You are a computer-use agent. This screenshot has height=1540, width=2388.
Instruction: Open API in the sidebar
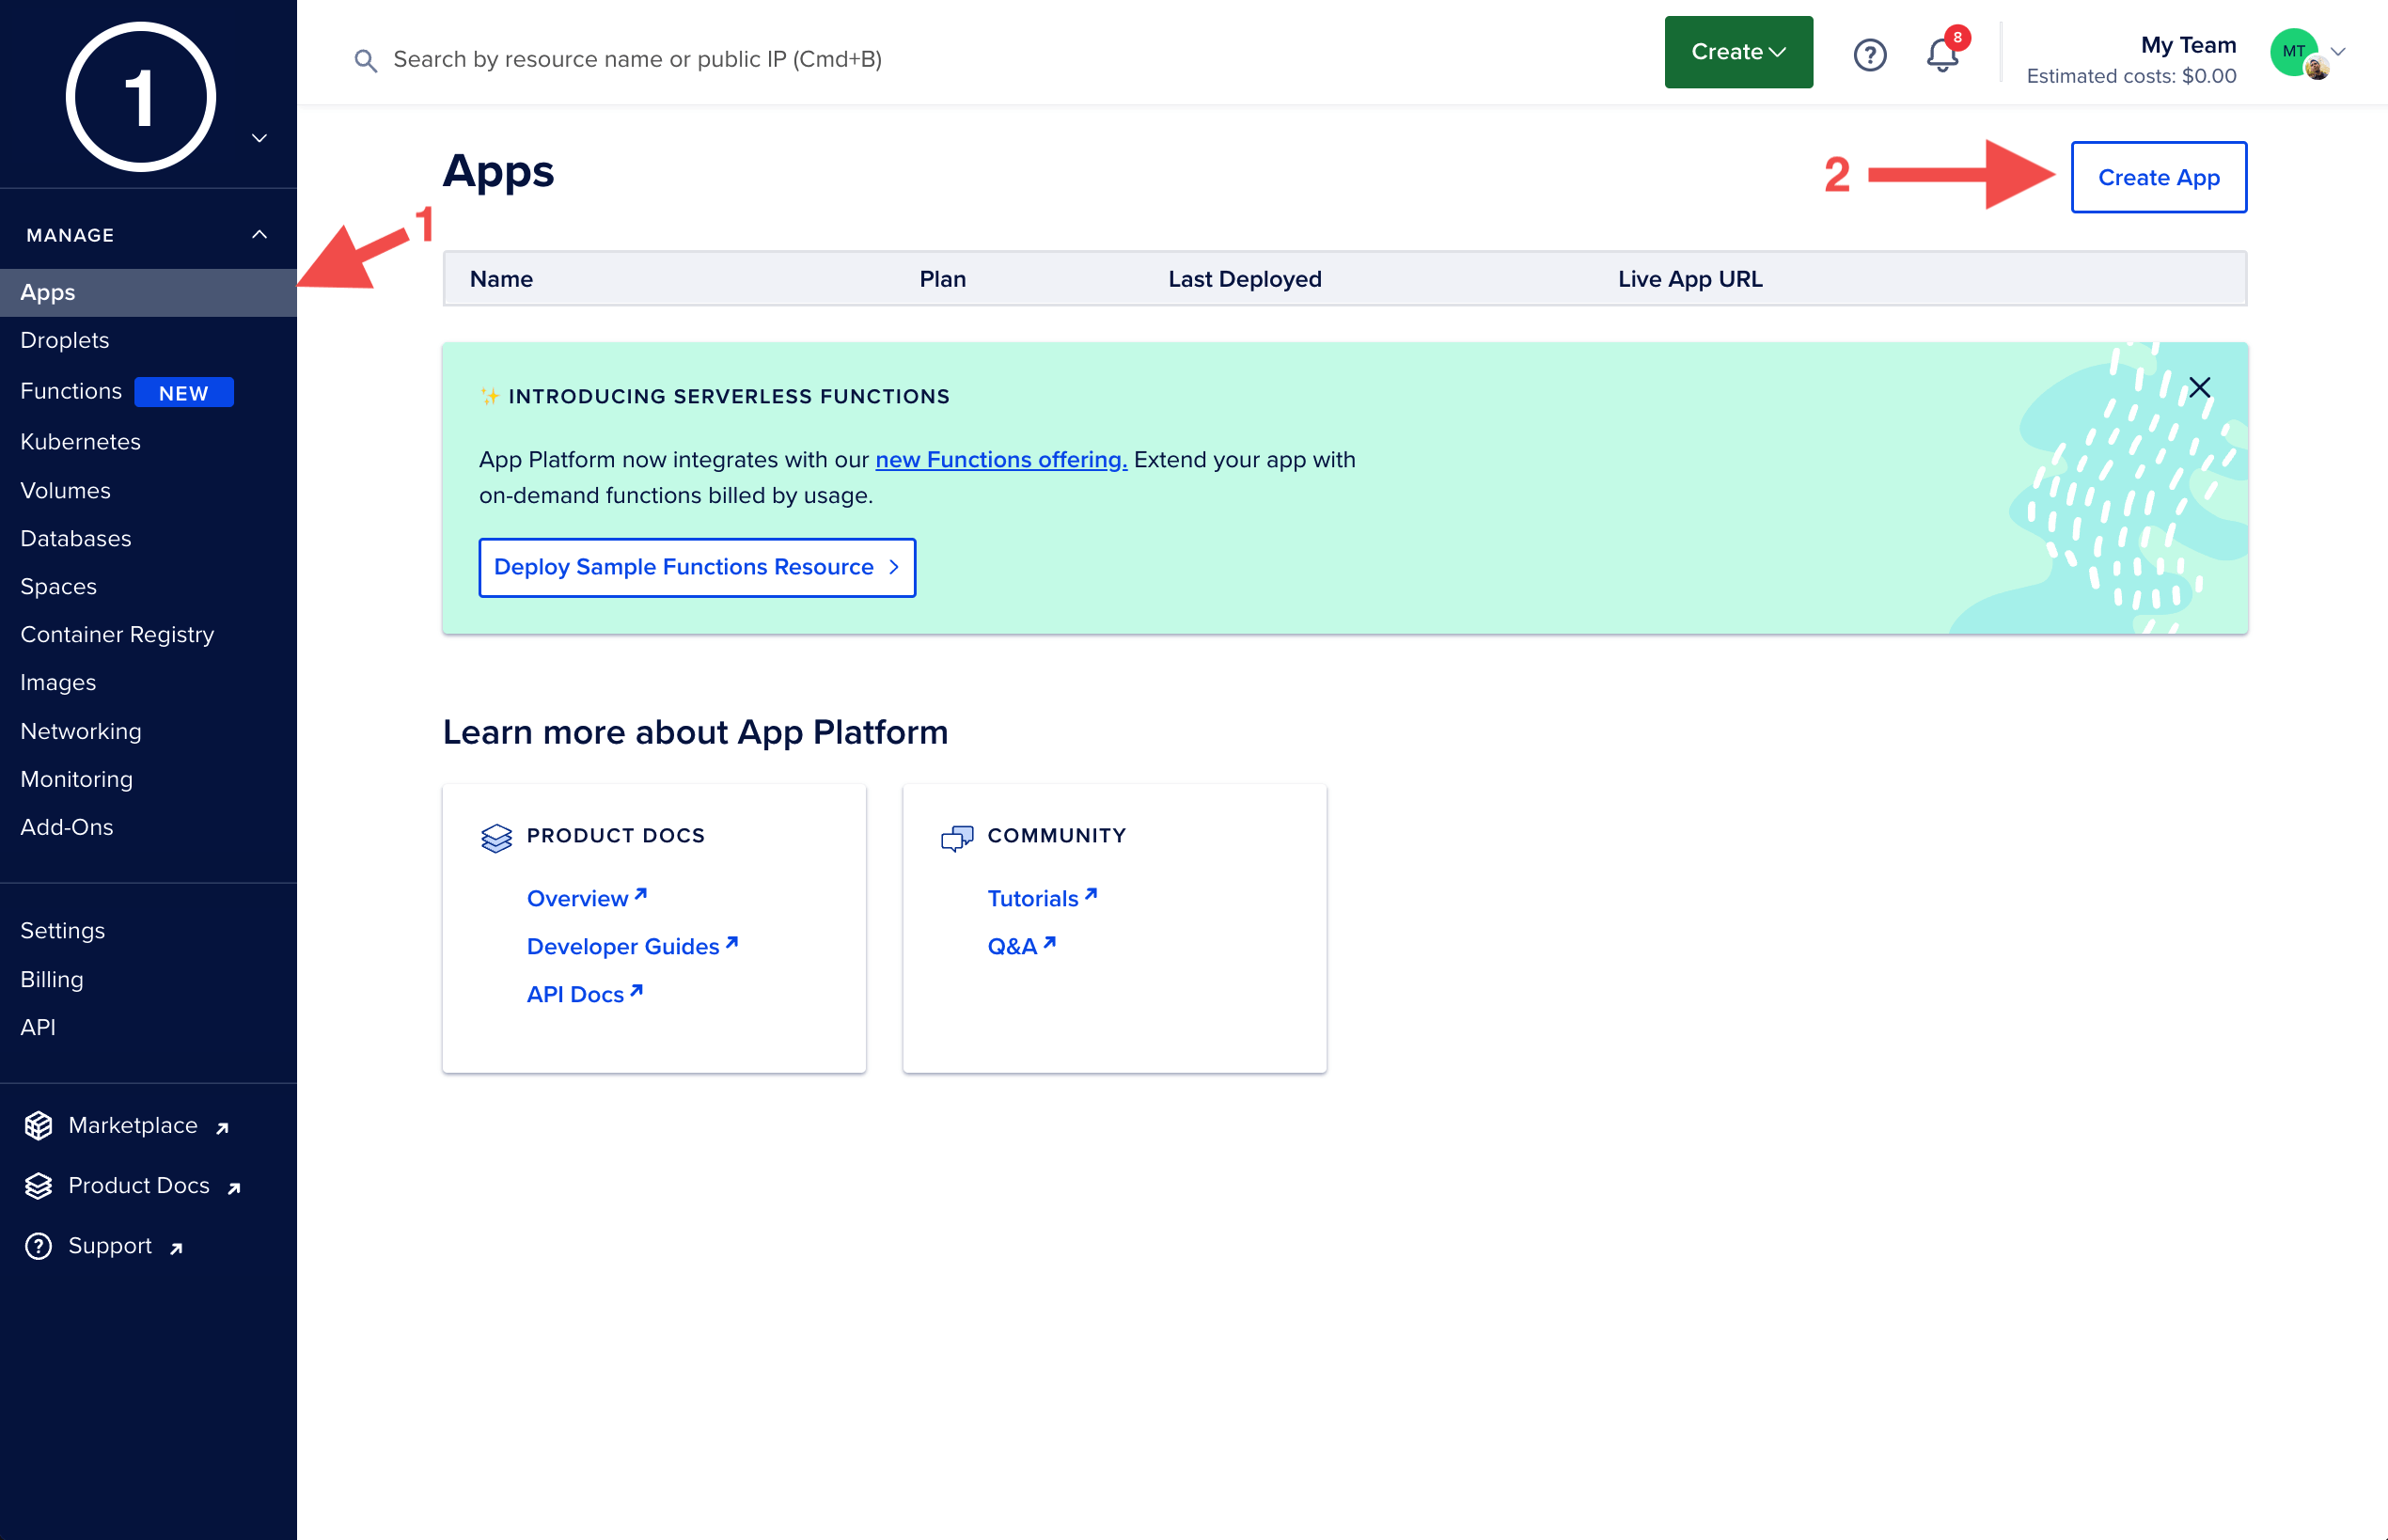pos(38,1027)
